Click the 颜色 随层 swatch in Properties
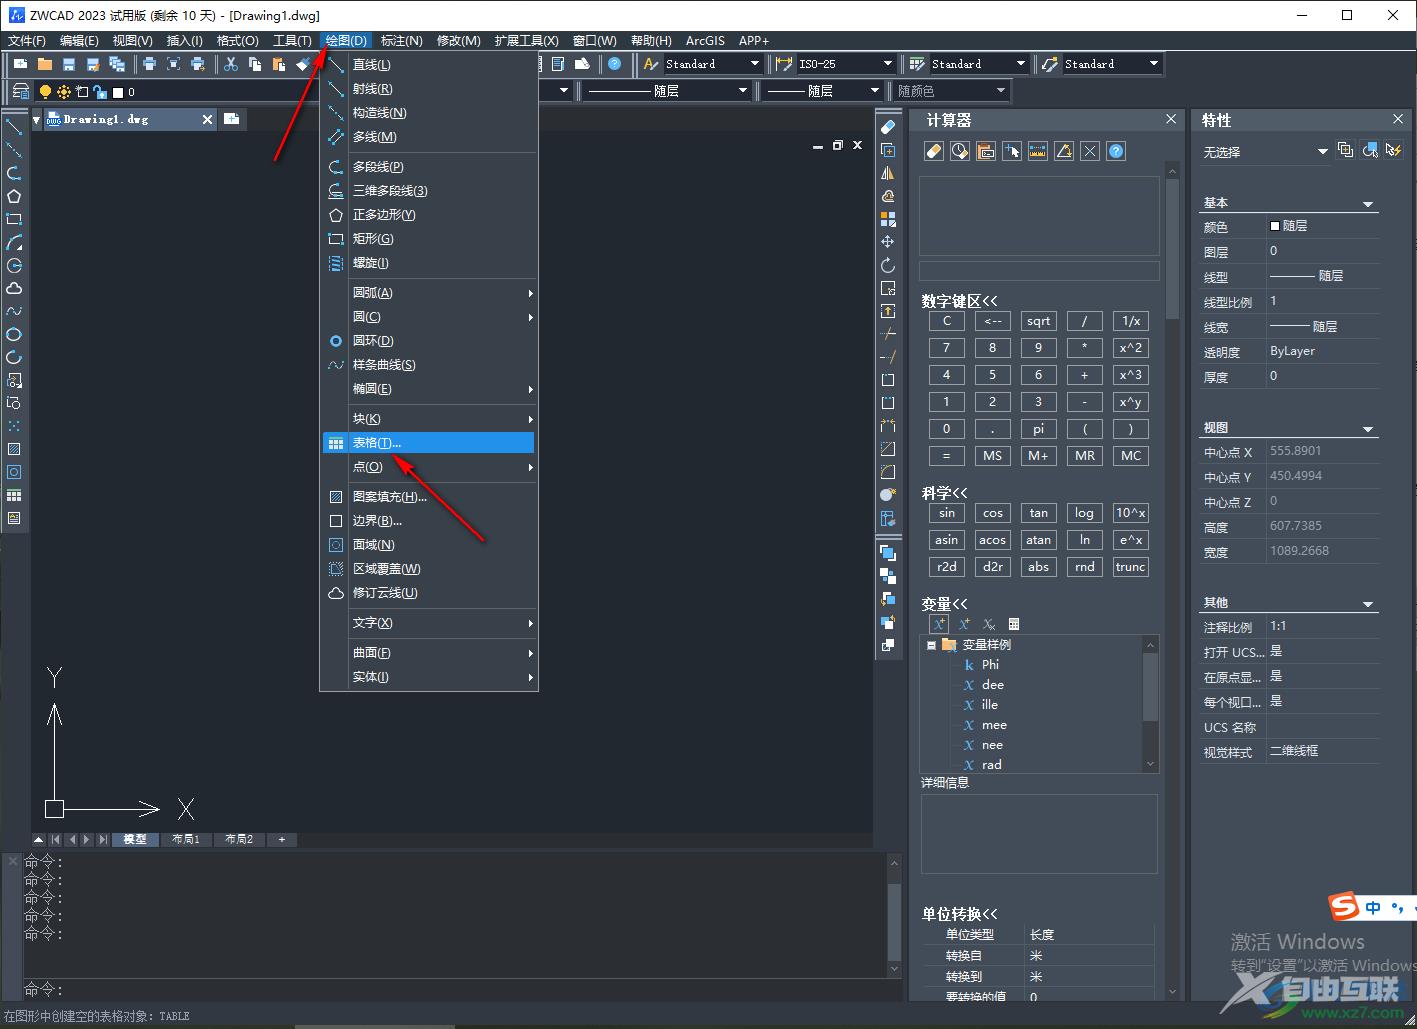This screenshot has height=1029, width=1417. click(x=1275, y=226)
